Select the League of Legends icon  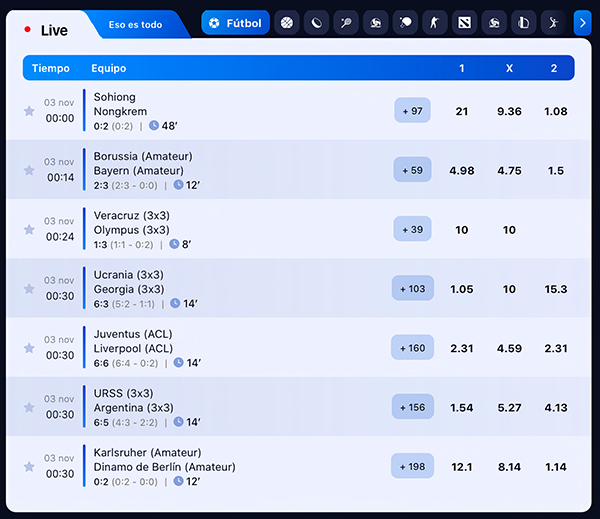tap(523, 23)
